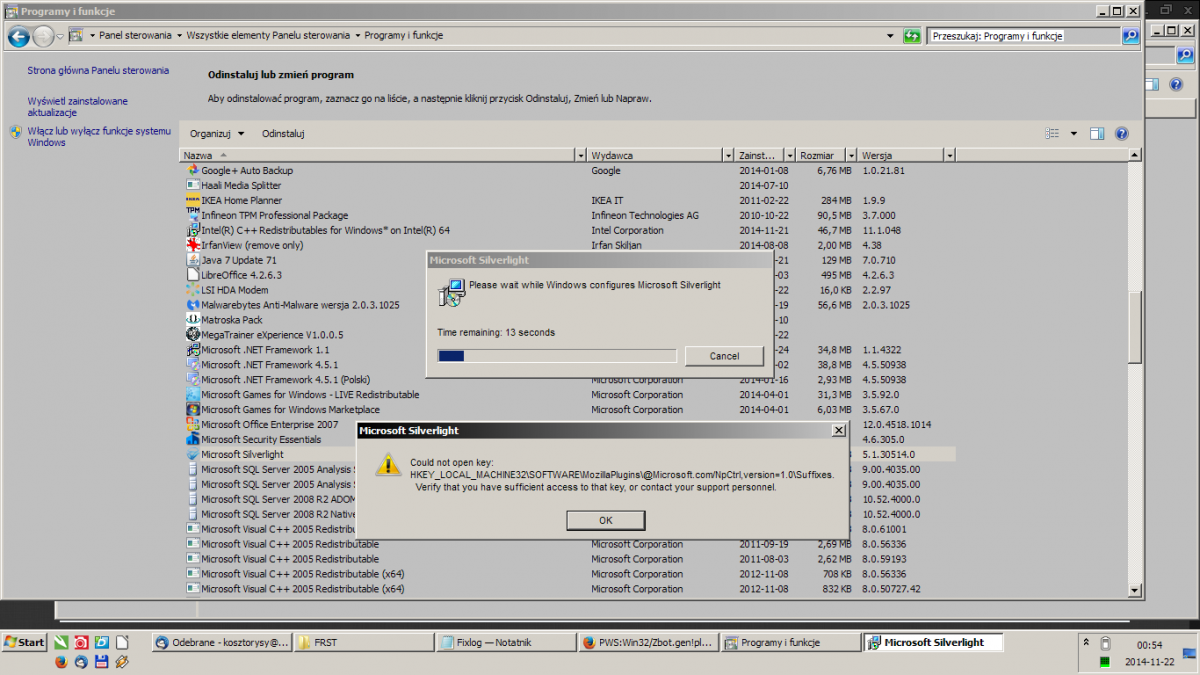Open Wyświetl zainstalowane aktualizacje link
Image resolution: width=1200 pixels, height=675 pixels.
(78, 107)
